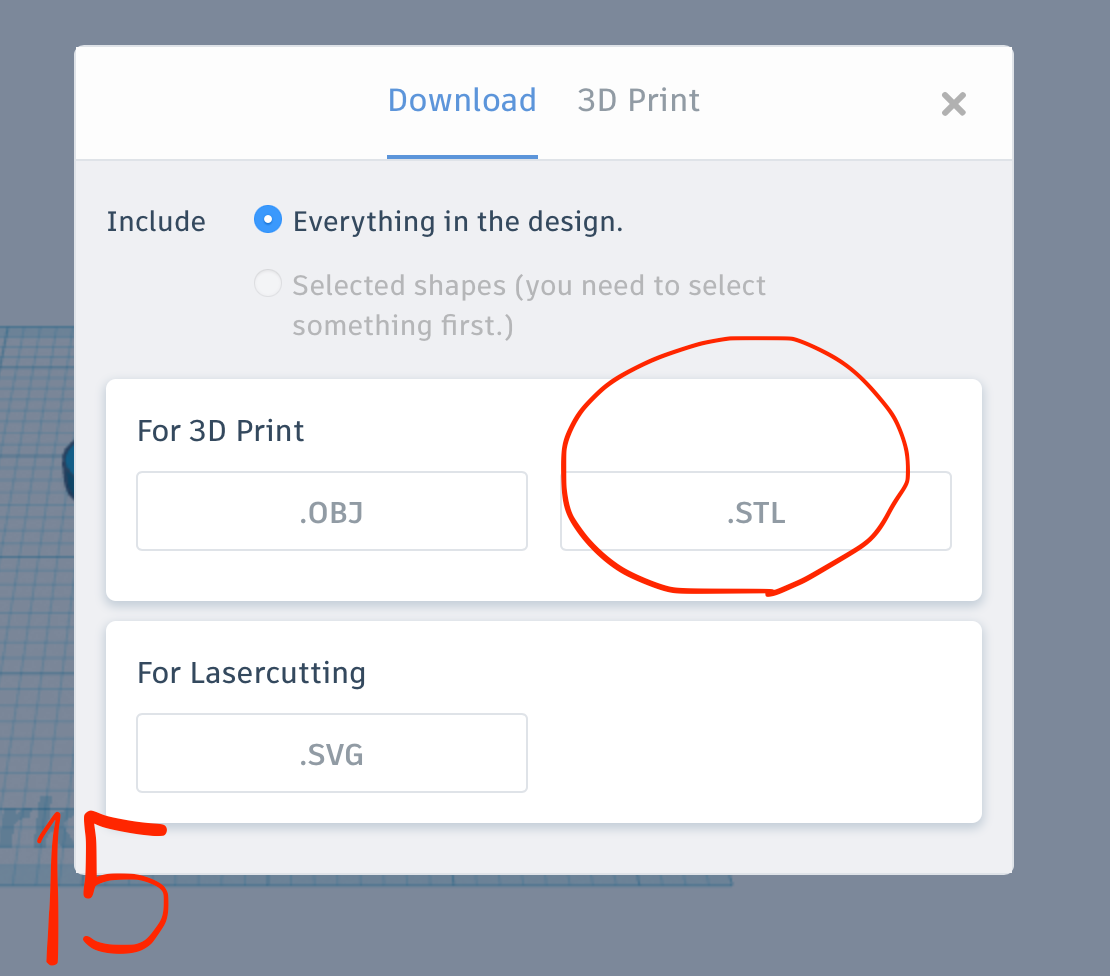Screen dimensions: 1110x976
Task: Export .SVG file for lasercutting
Action: 332,753
